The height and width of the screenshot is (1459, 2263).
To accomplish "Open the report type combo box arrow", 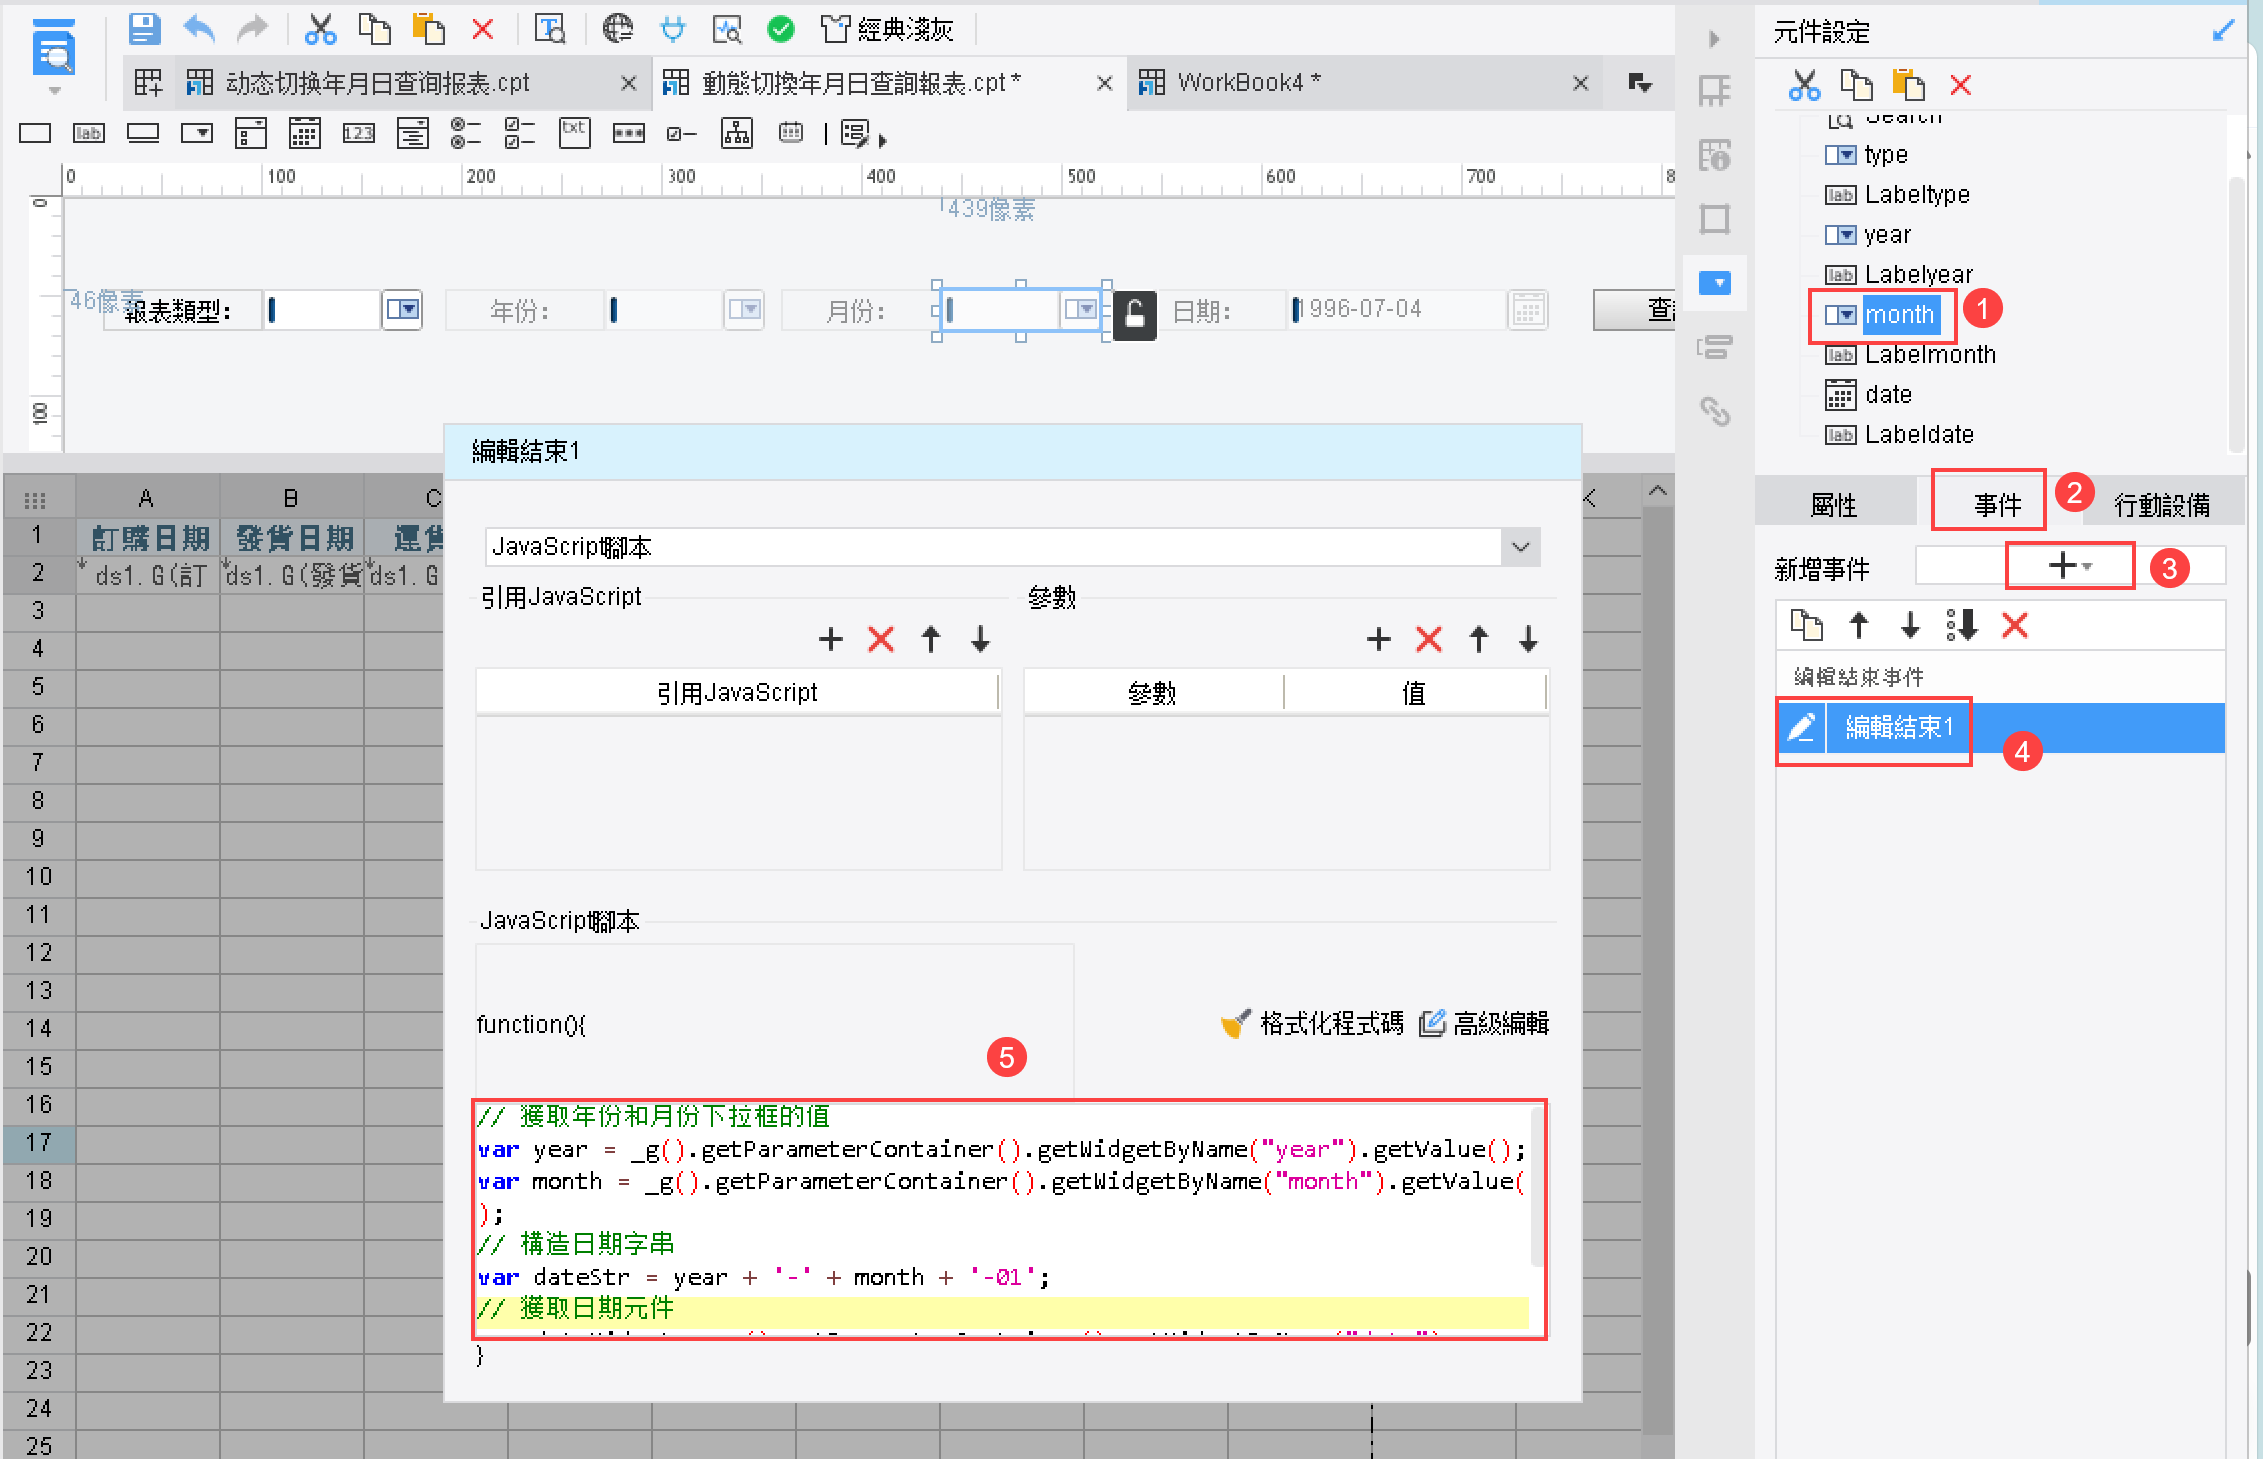I will [402, 310].
